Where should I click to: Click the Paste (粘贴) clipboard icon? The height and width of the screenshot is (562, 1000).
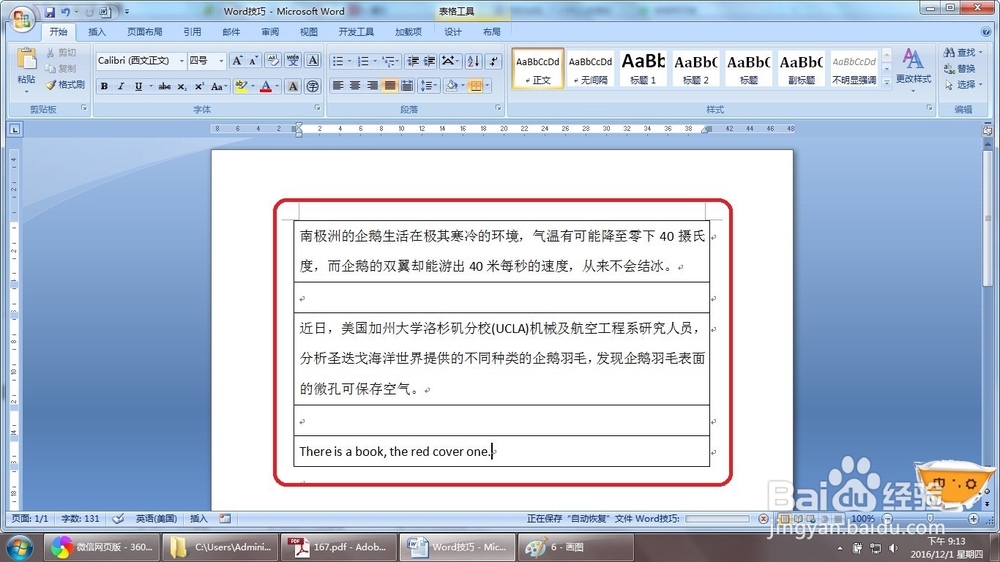pyautogui.click(x=26, y=59)
